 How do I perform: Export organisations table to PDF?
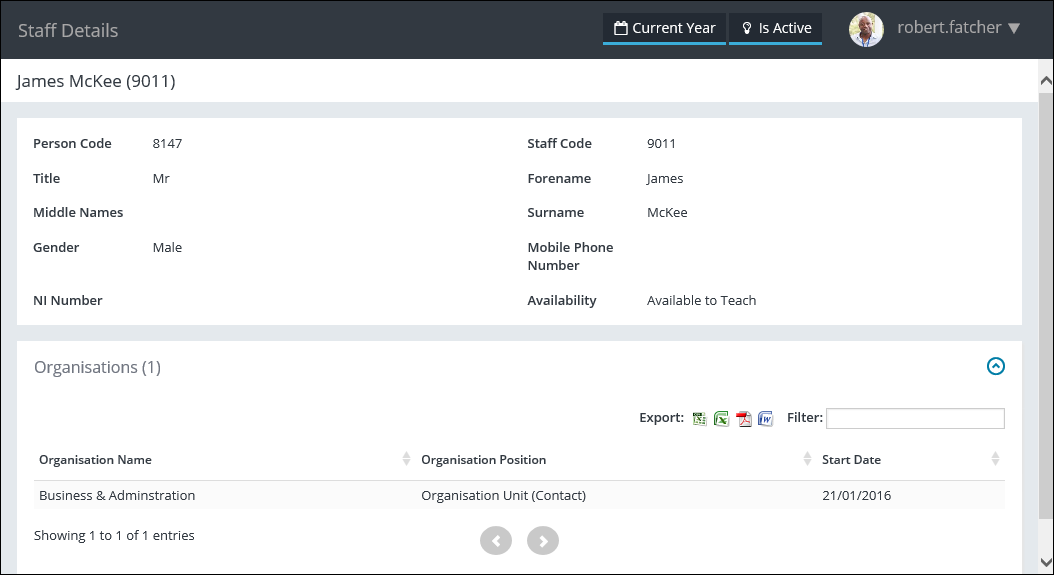pyautogui.click(x=744, y=419)
